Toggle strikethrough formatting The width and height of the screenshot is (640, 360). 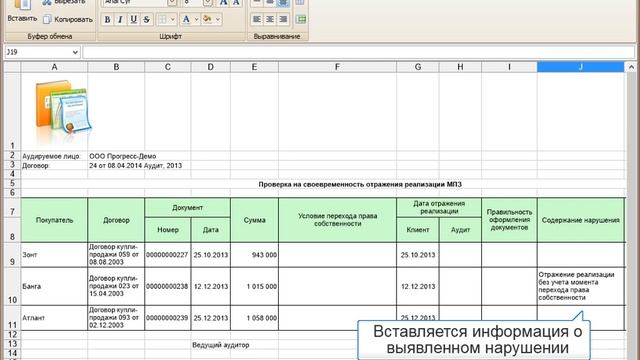click(147, 19)
